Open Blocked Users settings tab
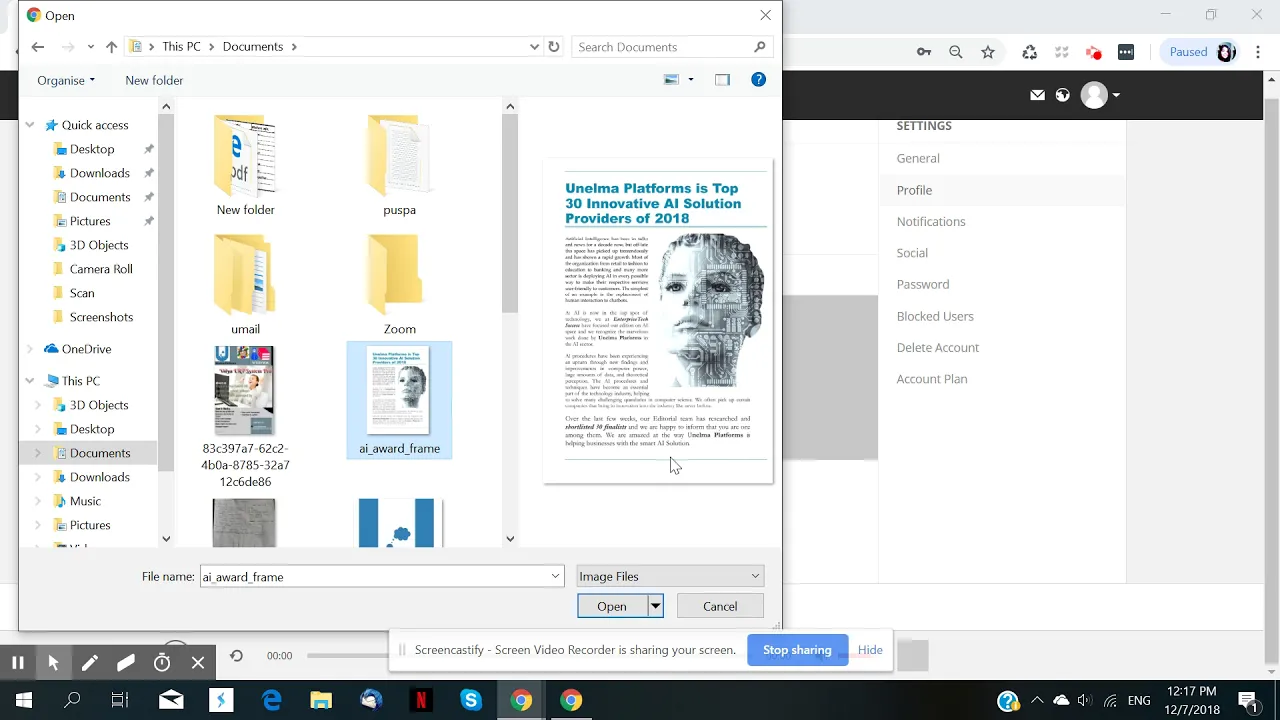The image size is (1280, 720). coord(935,316)
